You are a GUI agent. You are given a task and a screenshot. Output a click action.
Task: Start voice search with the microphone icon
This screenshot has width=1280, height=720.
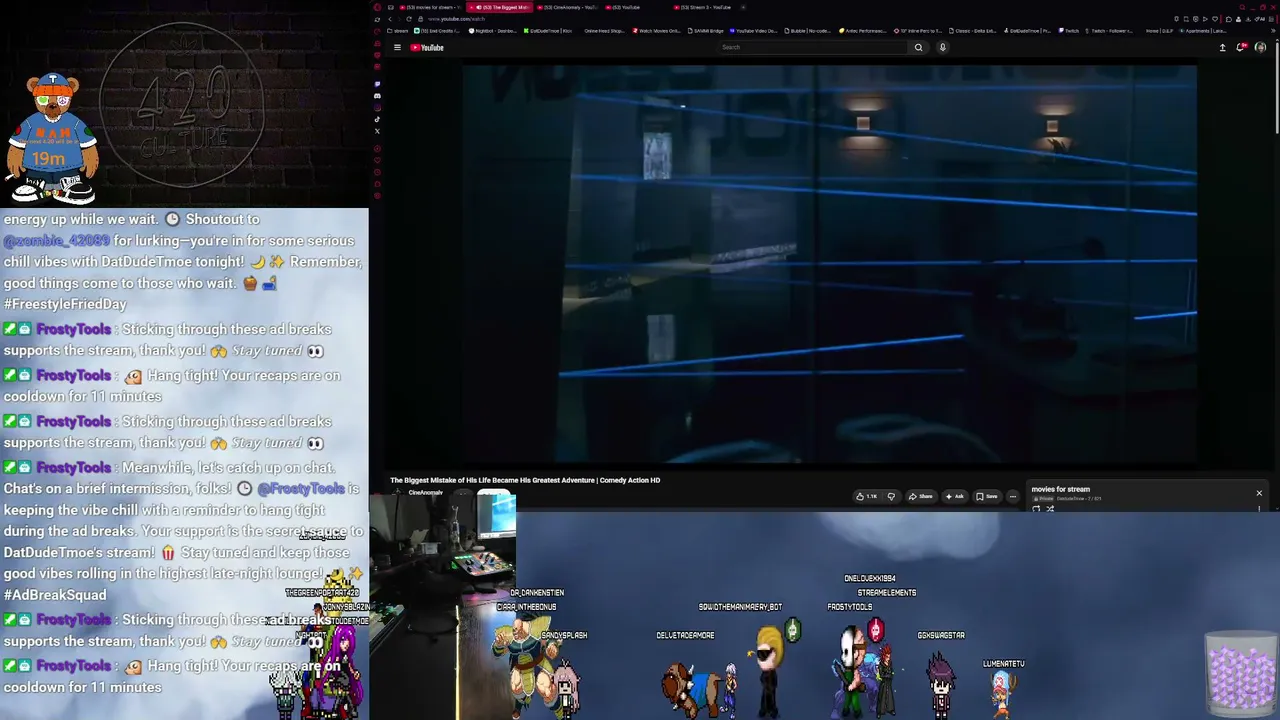[942, 47]
